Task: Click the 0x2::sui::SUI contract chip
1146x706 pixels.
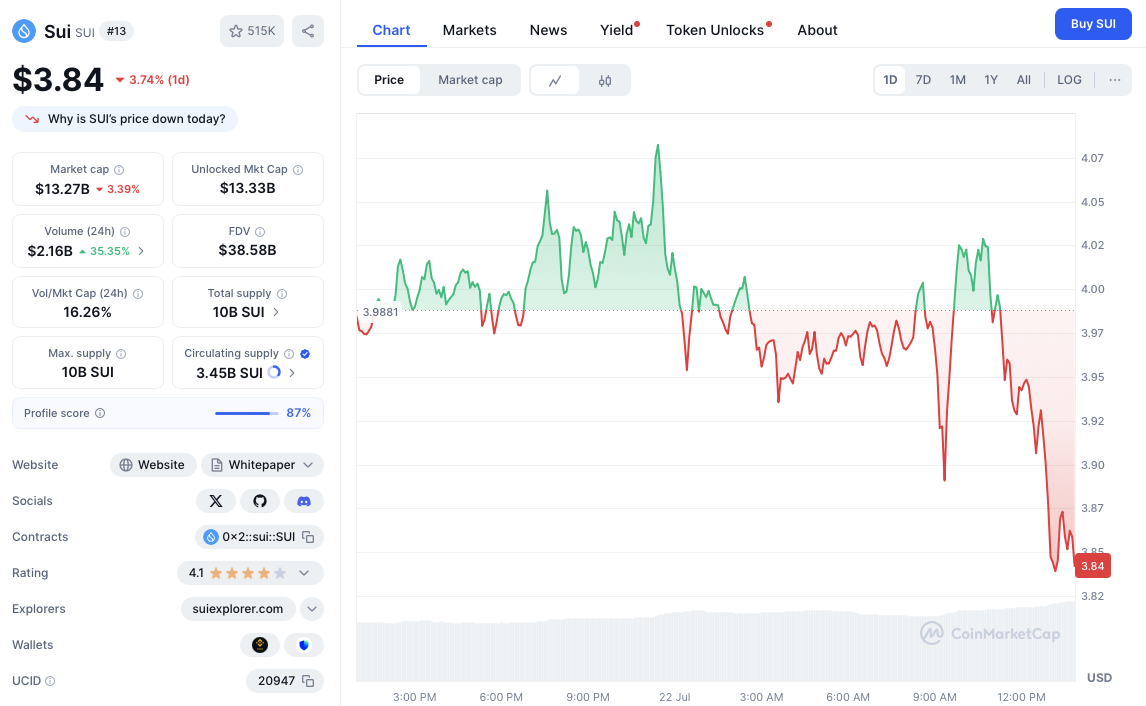Action: pyautogui.click(x=259, y=537)
